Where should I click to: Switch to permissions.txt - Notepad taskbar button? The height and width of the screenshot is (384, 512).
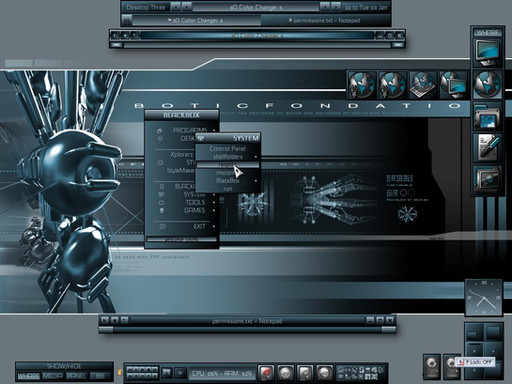click(325, 20)
